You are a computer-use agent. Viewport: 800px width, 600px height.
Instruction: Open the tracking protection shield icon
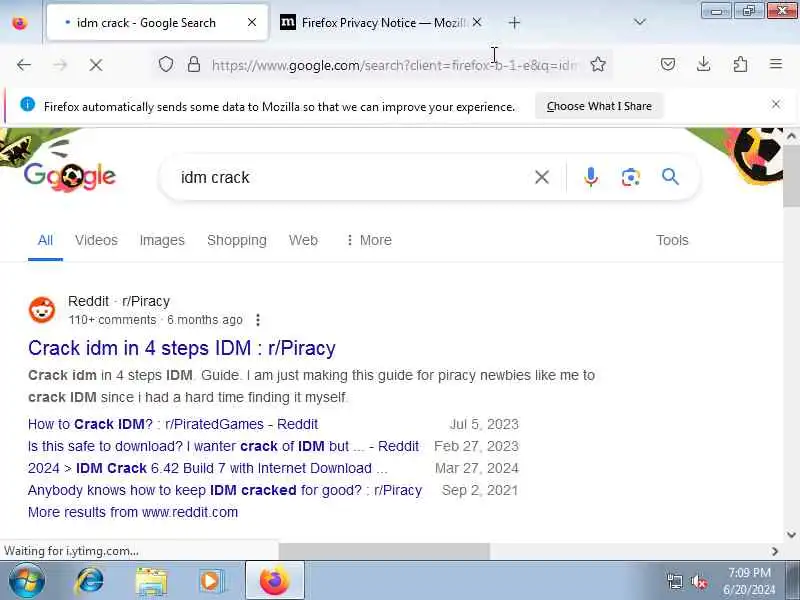(166, 65)
